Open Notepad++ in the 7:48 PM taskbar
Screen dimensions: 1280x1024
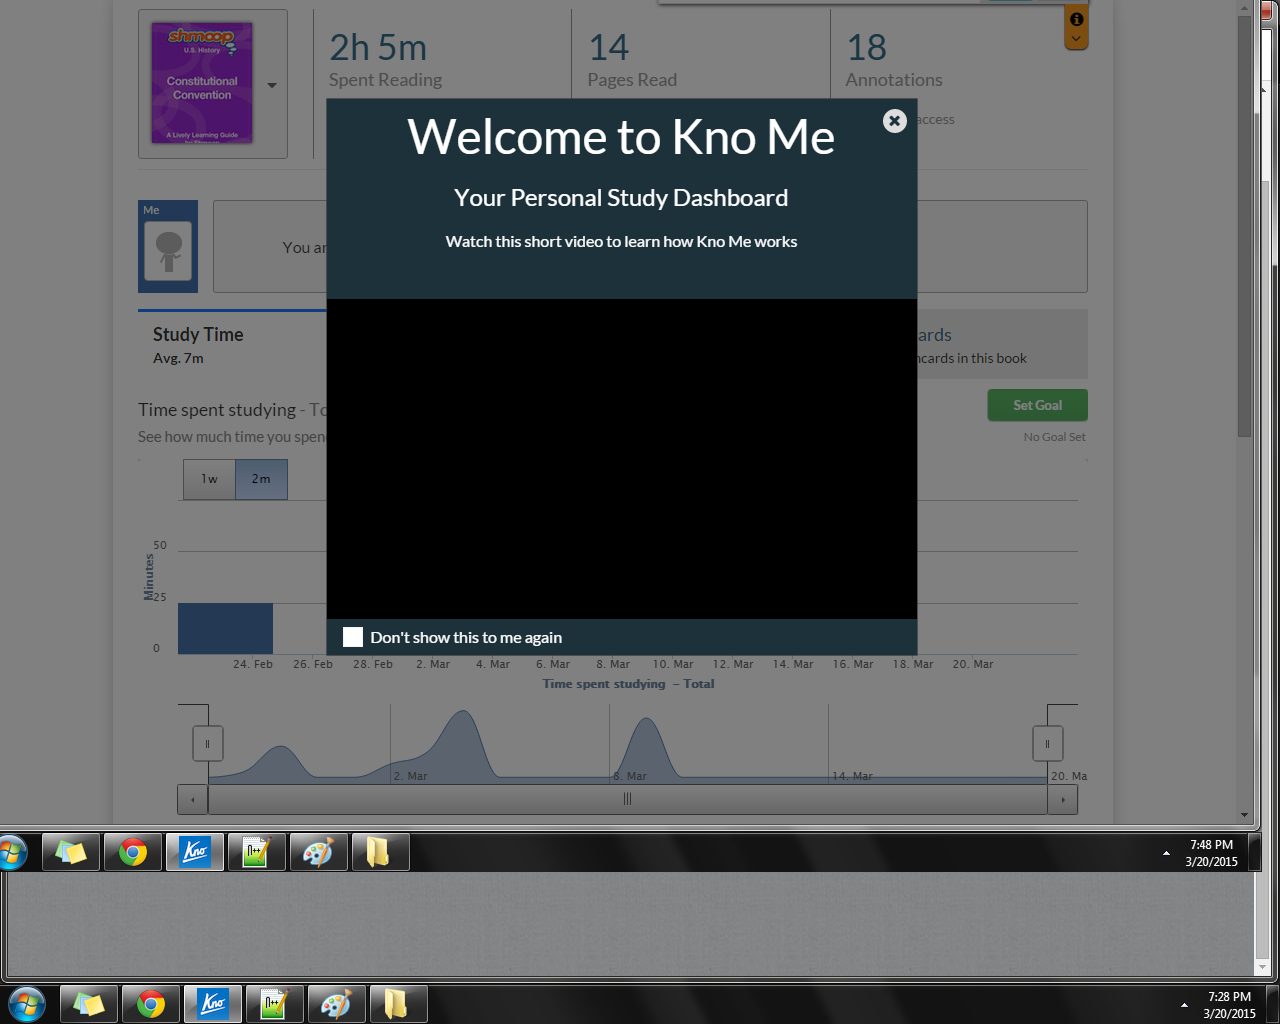coord(257,852)
